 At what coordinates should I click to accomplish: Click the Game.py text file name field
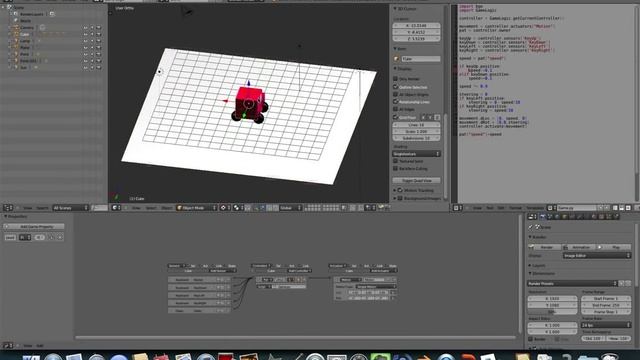[x=577, y=208]
